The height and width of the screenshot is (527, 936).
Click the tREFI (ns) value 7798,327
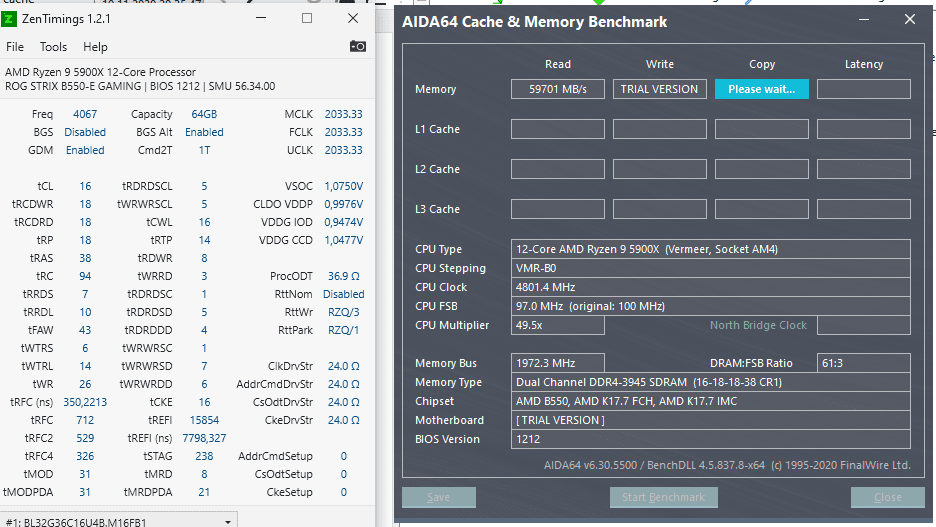point(204,437)
